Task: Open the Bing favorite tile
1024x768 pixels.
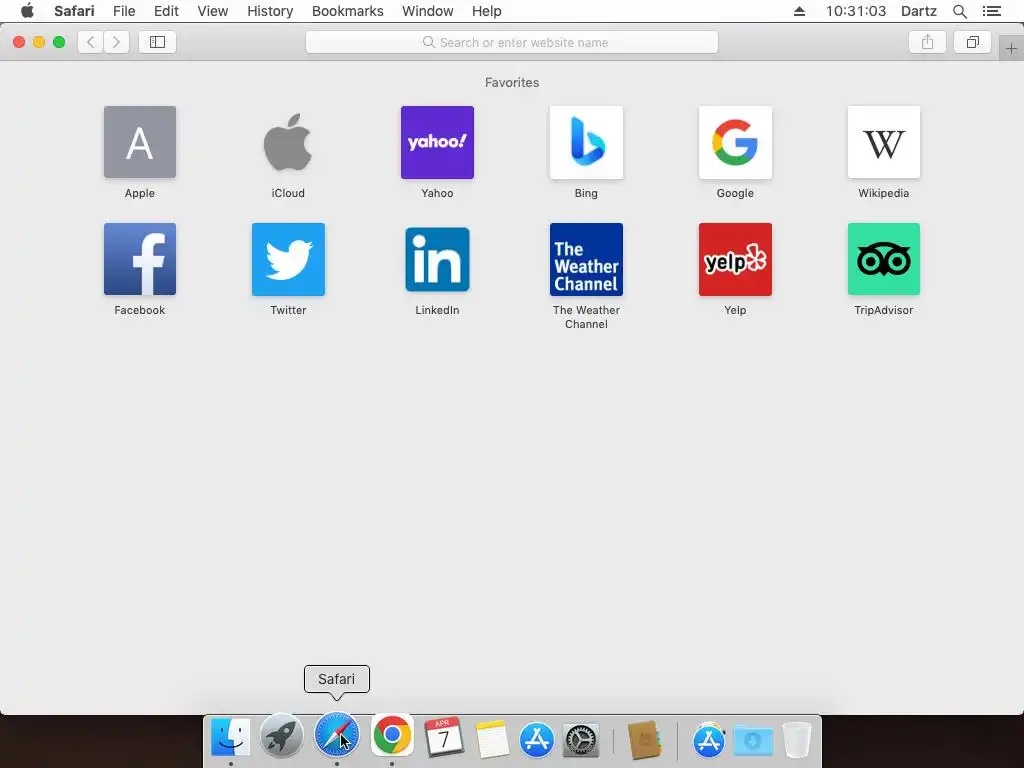Action: (x=586, y=142)
